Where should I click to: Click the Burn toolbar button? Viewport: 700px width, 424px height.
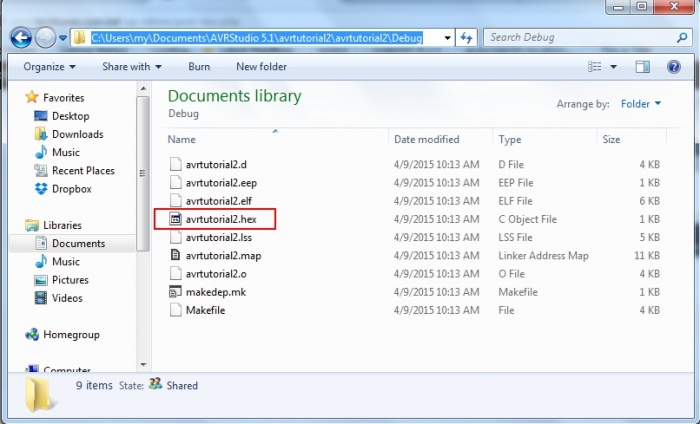pyautogui.click(x=199, y=67)
